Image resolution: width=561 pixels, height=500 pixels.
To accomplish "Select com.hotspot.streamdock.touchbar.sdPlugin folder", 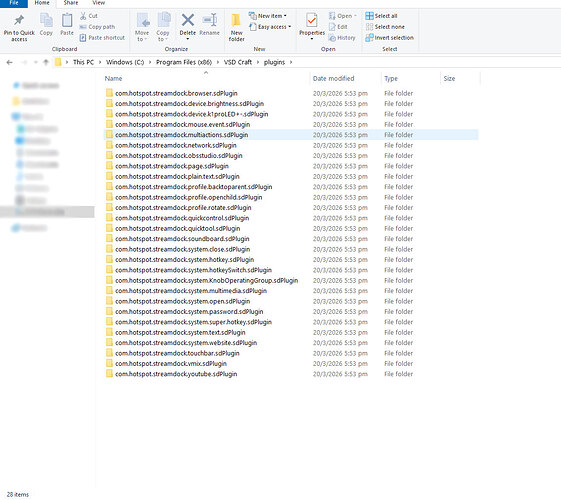I will point(177,353).
